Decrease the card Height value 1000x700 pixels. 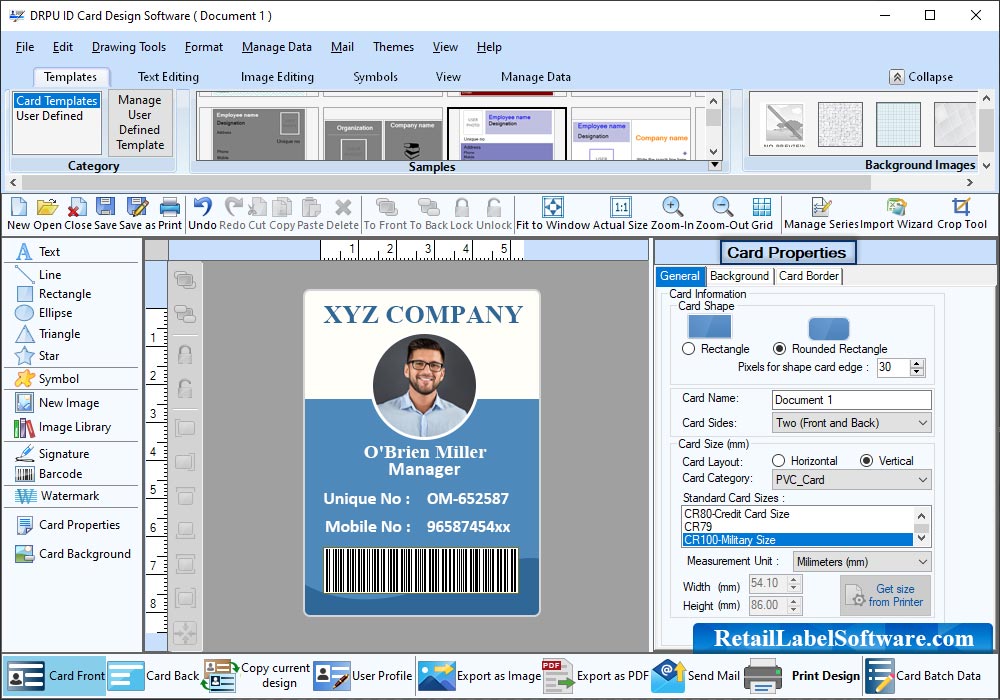[793, 609]
